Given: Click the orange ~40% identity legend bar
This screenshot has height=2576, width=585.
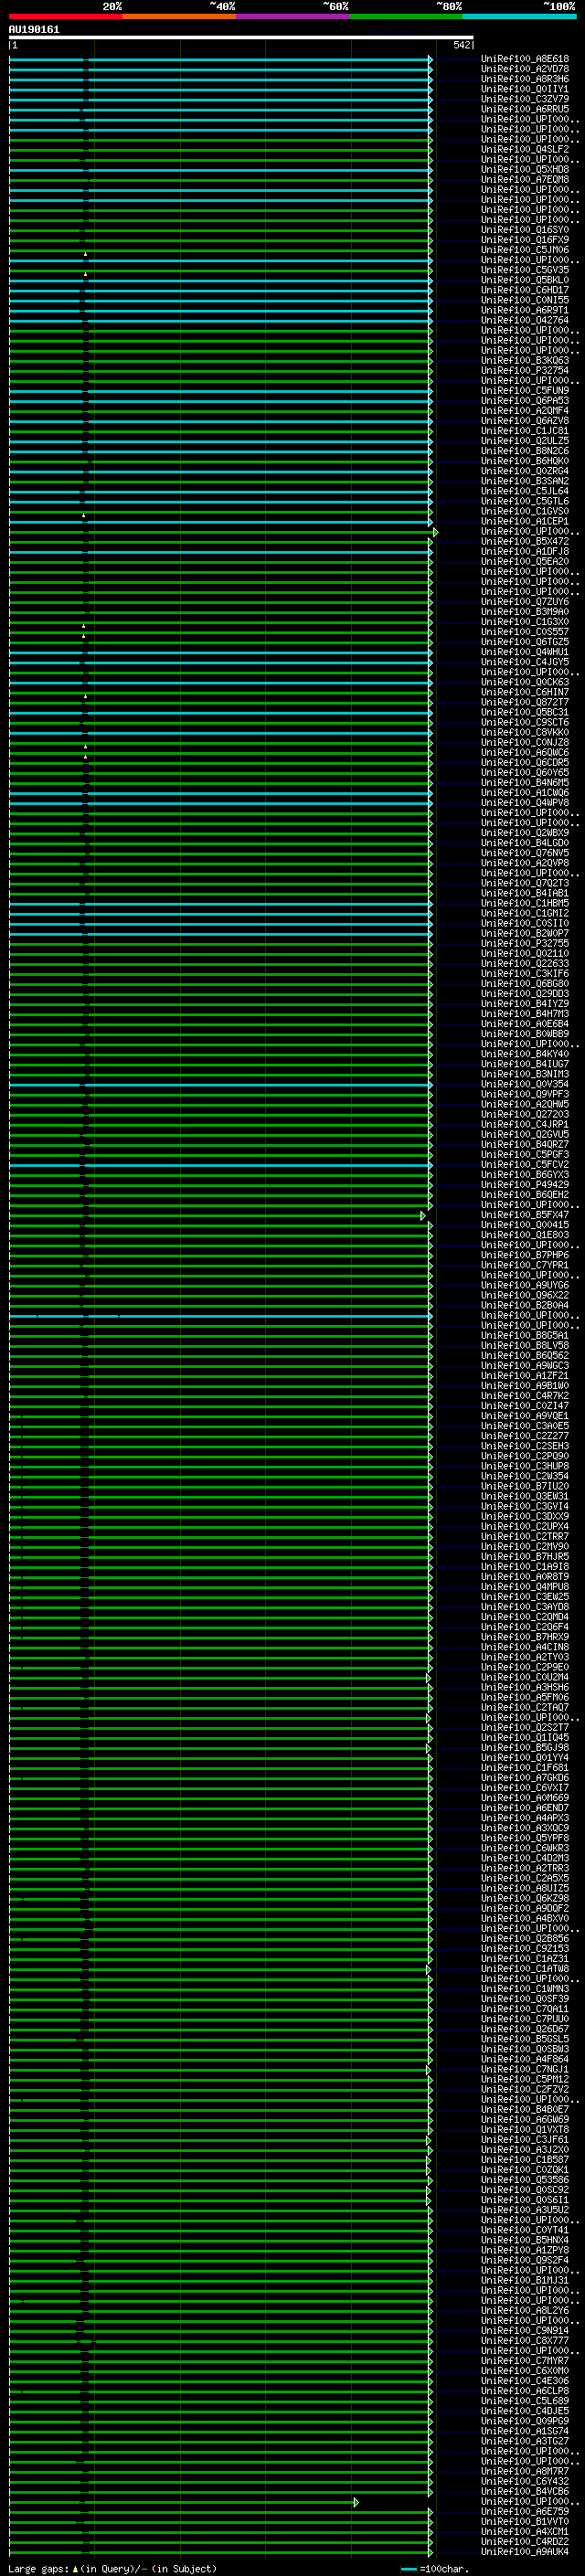Looking at the screenshot, I should coord(179,16).
